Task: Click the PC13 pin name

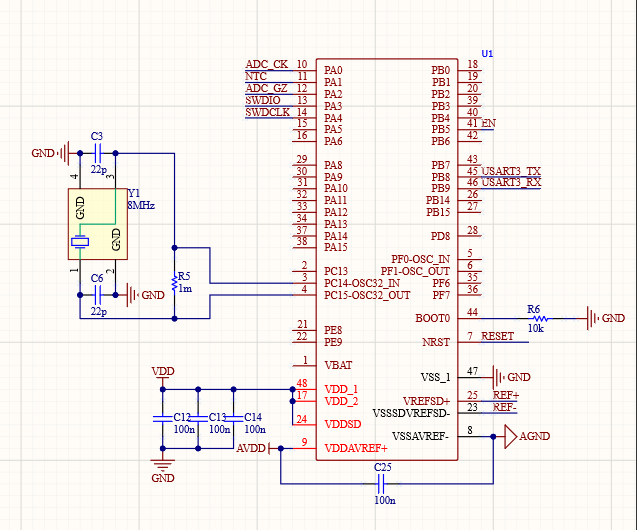Action: click(336, 271)
